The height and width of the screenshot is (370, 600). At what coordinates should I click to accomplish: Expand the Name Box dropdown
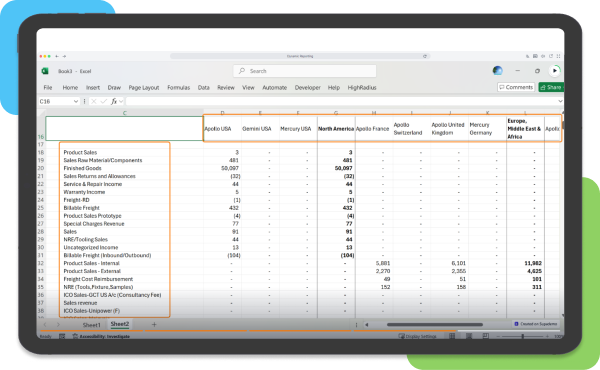point(76,101)
